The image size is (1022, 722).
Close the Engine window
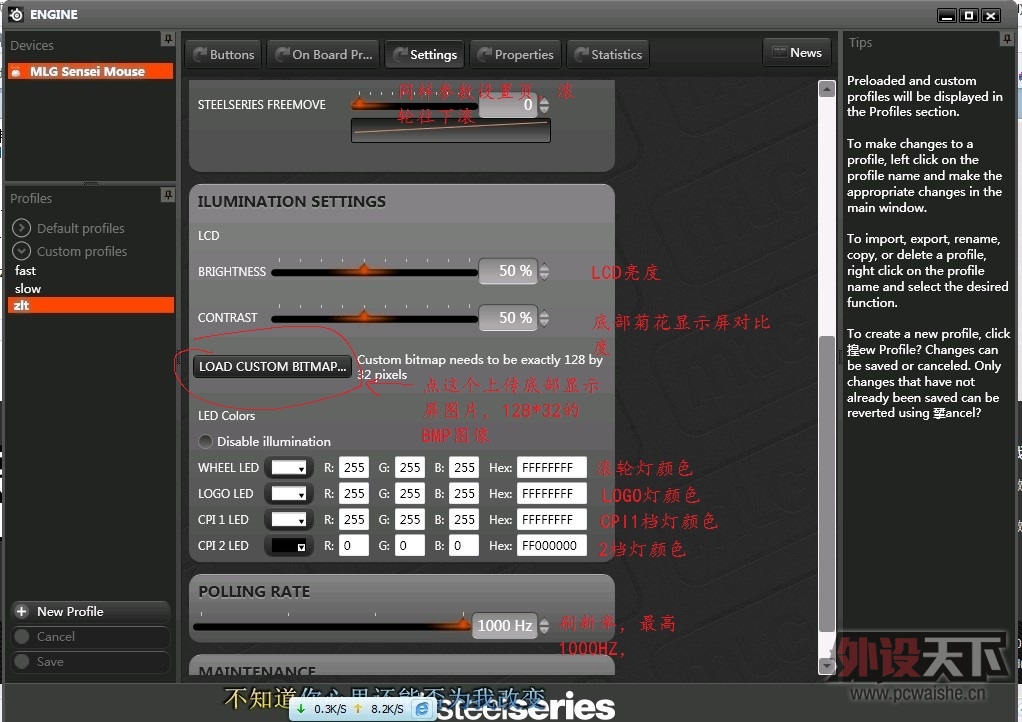click(991, 15)
